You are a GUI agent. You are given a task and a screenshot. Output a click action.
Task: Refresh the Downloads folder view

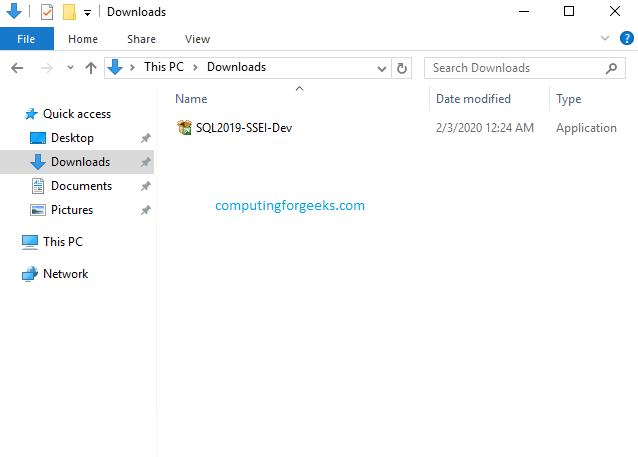pos(402,68)
